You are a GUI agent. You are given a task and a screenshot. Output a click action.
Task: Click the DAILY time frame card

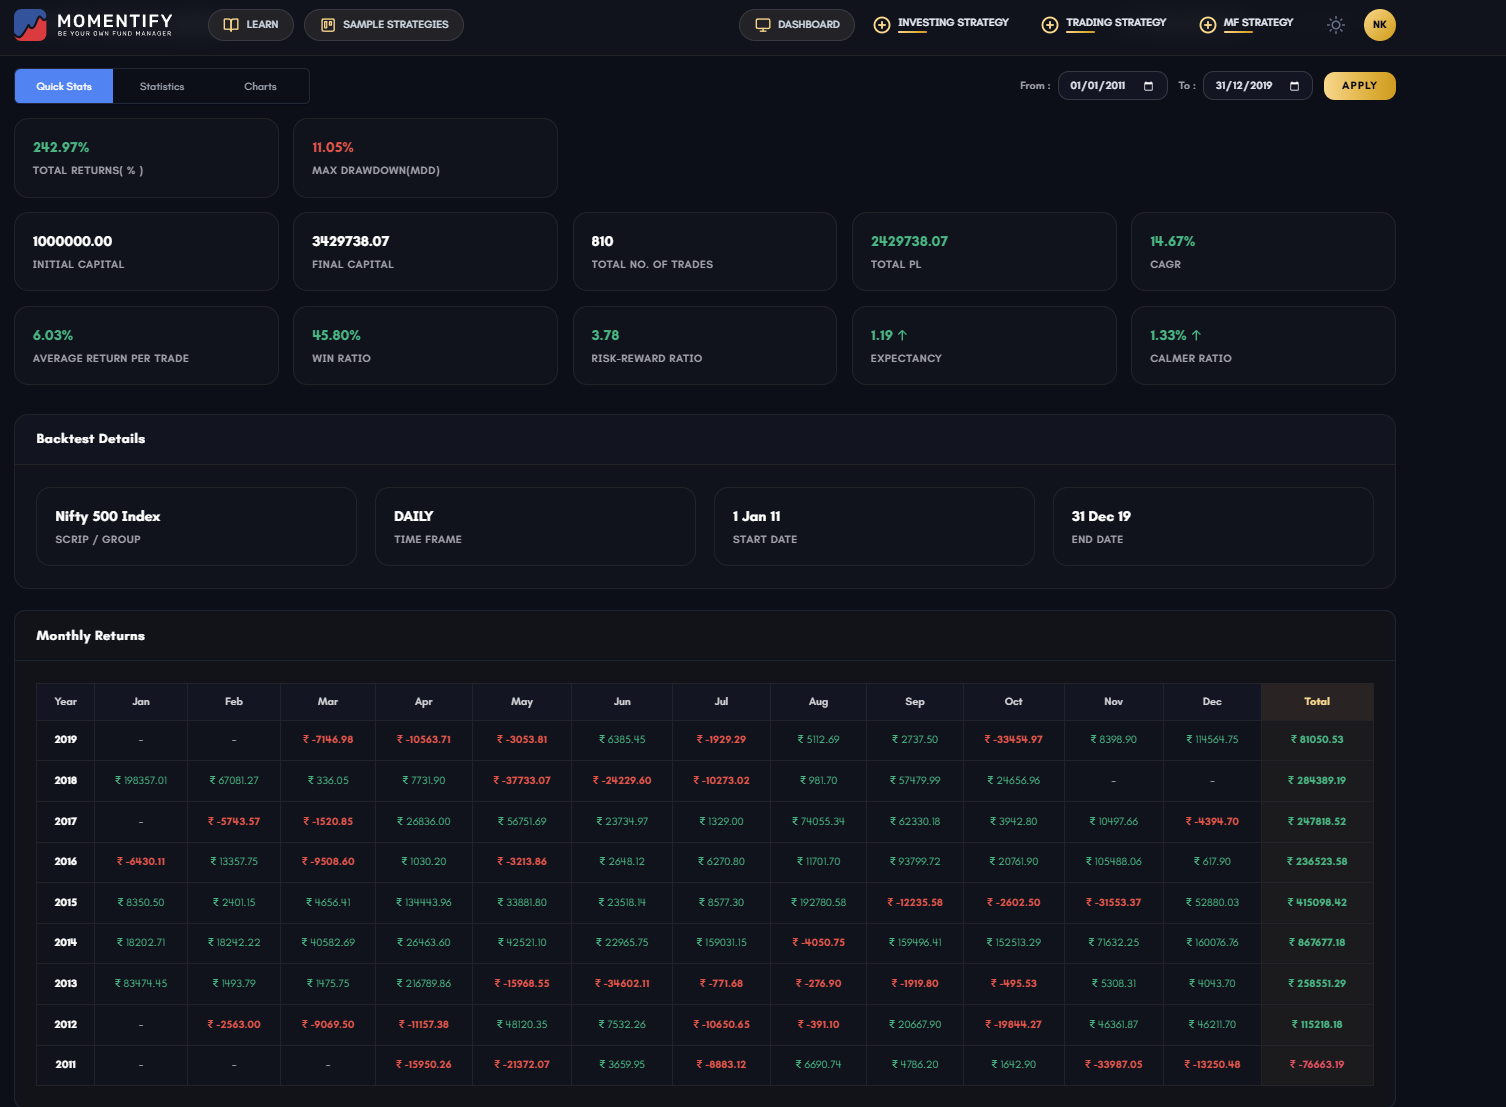coord(535,526)
